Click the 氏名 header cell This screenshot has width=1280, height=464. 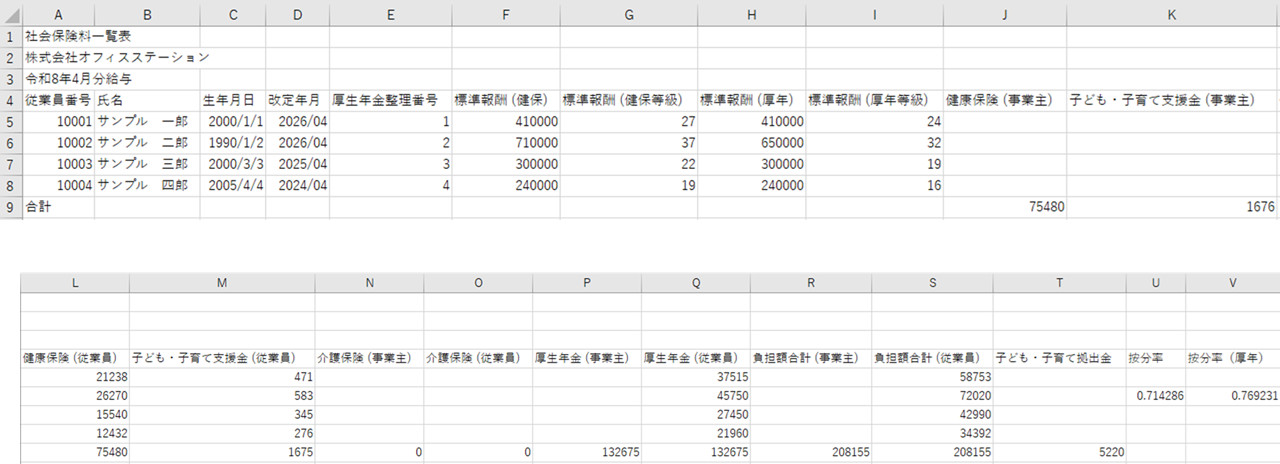tap(147, 100)
